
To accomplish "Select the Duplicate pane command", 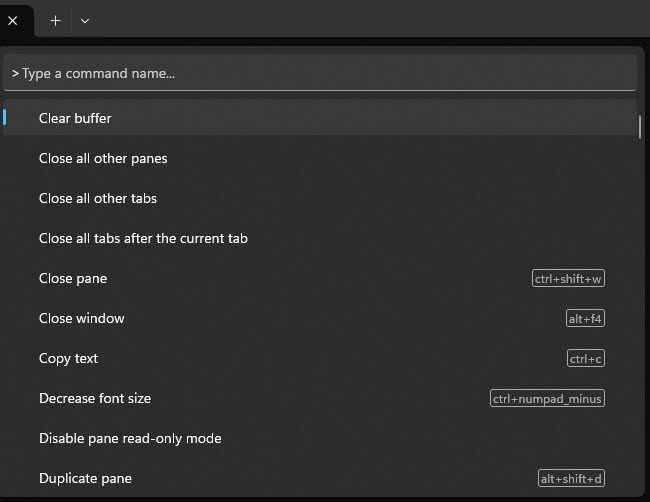I will [85, 478].
